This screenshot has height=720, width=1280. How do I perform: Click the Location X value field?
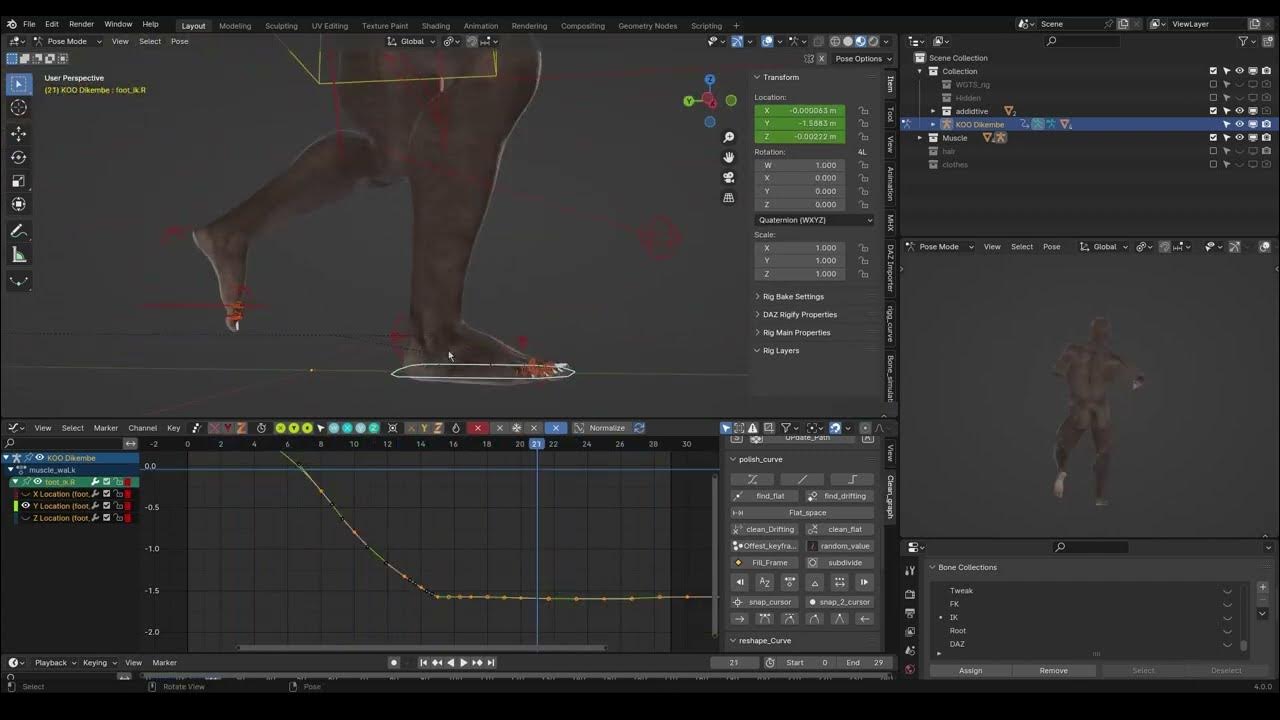coord(800,111)
